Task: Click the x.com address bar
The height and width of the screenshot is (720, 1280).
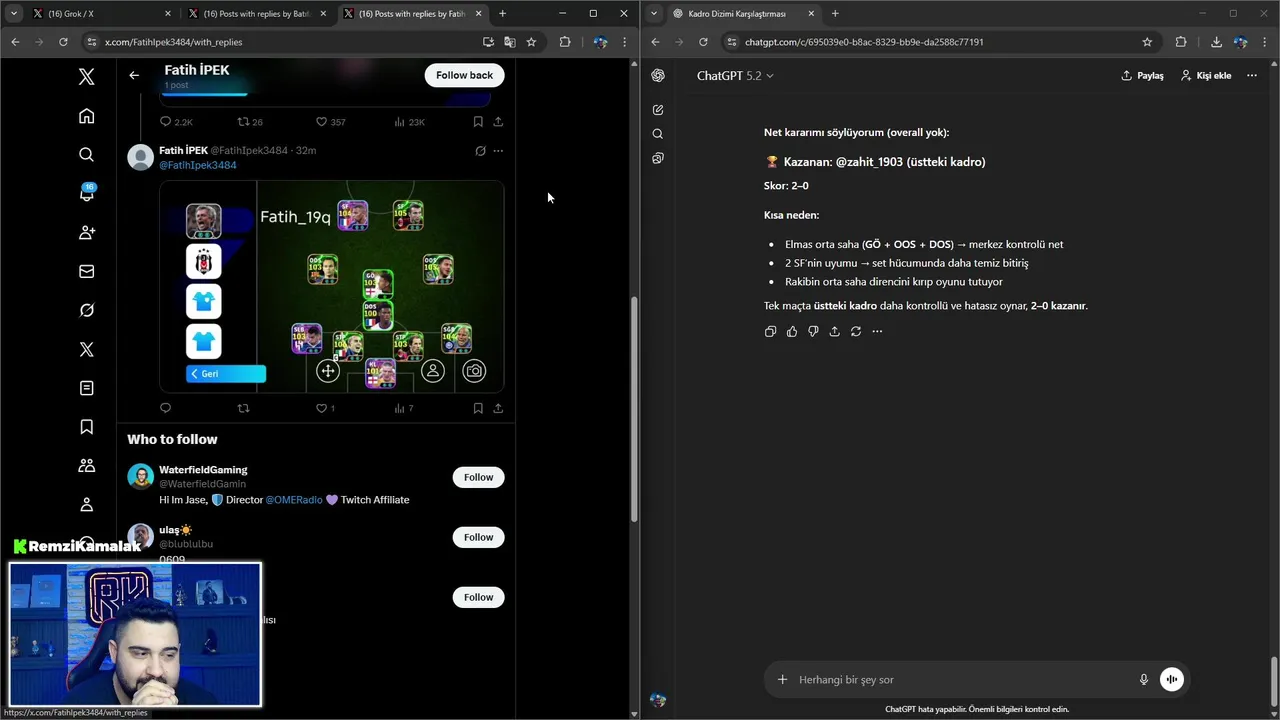Action: [280, 42]
